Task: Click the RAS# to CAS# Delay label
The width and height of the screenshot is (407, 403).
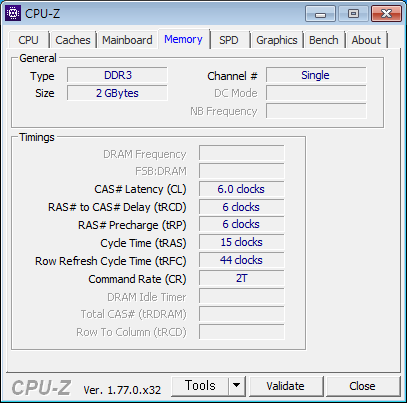Action: tap(117, 207)
